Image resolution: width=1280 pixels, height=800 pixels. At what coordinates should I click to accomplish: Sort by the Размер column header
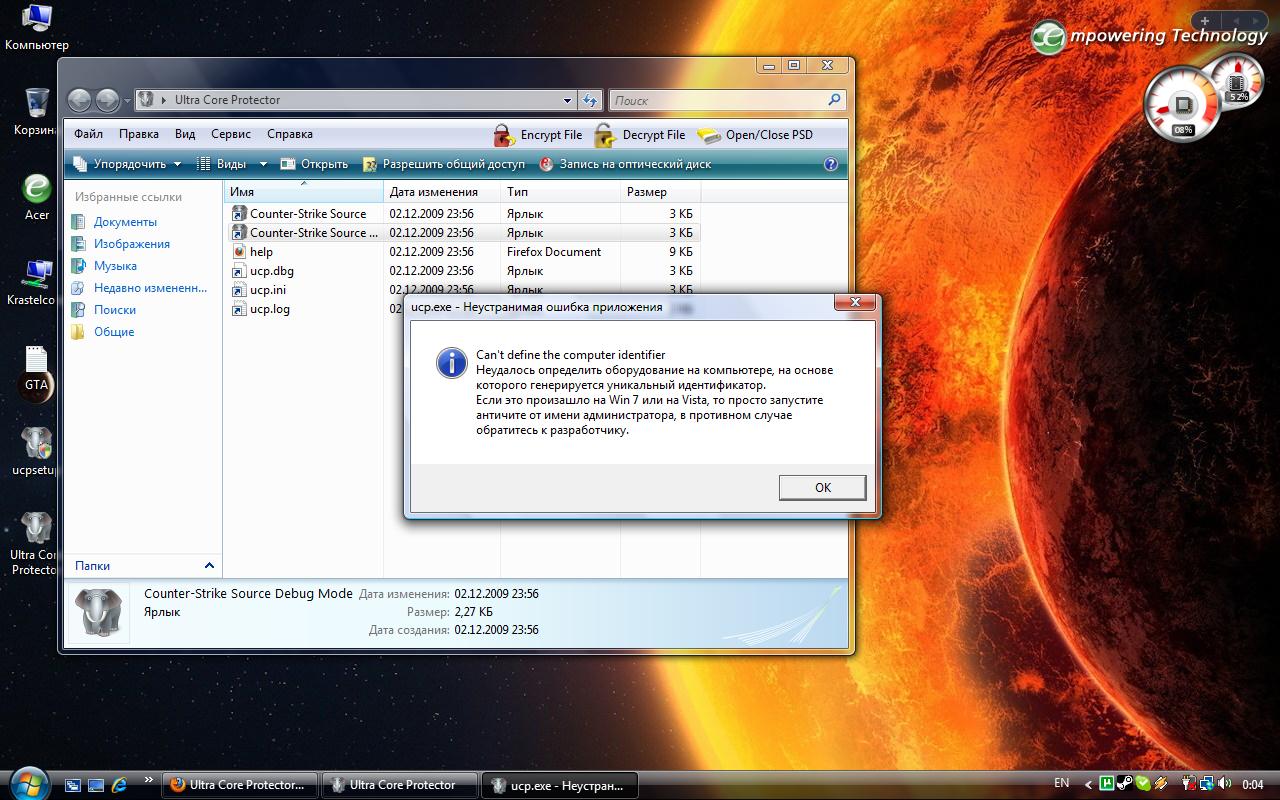point(660,191)
